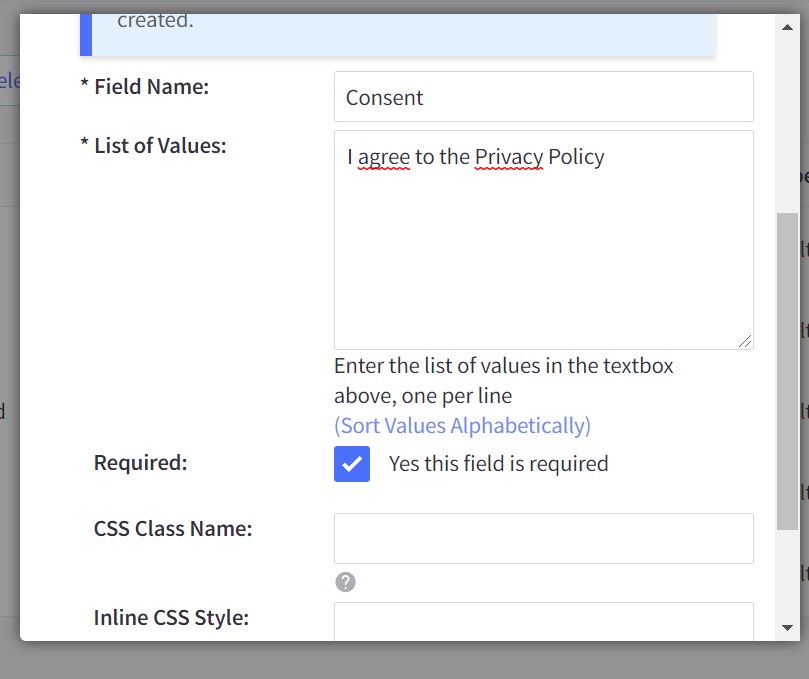Click the 'CSS Class Name' label
809x679 pixels.
click(x=173, y=529)
